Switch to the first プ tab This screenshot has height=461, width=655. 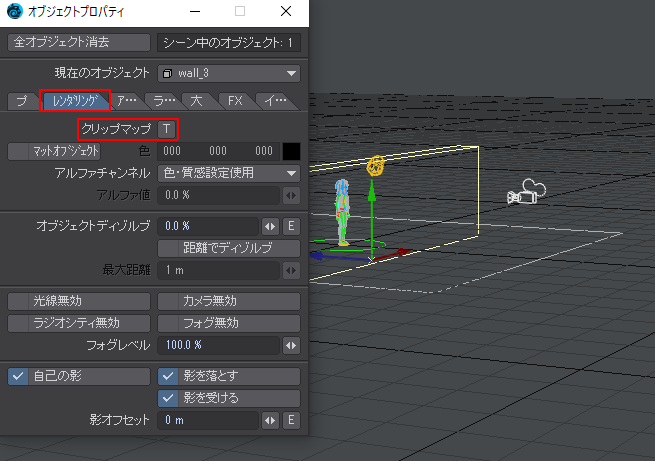pos(22,101)
